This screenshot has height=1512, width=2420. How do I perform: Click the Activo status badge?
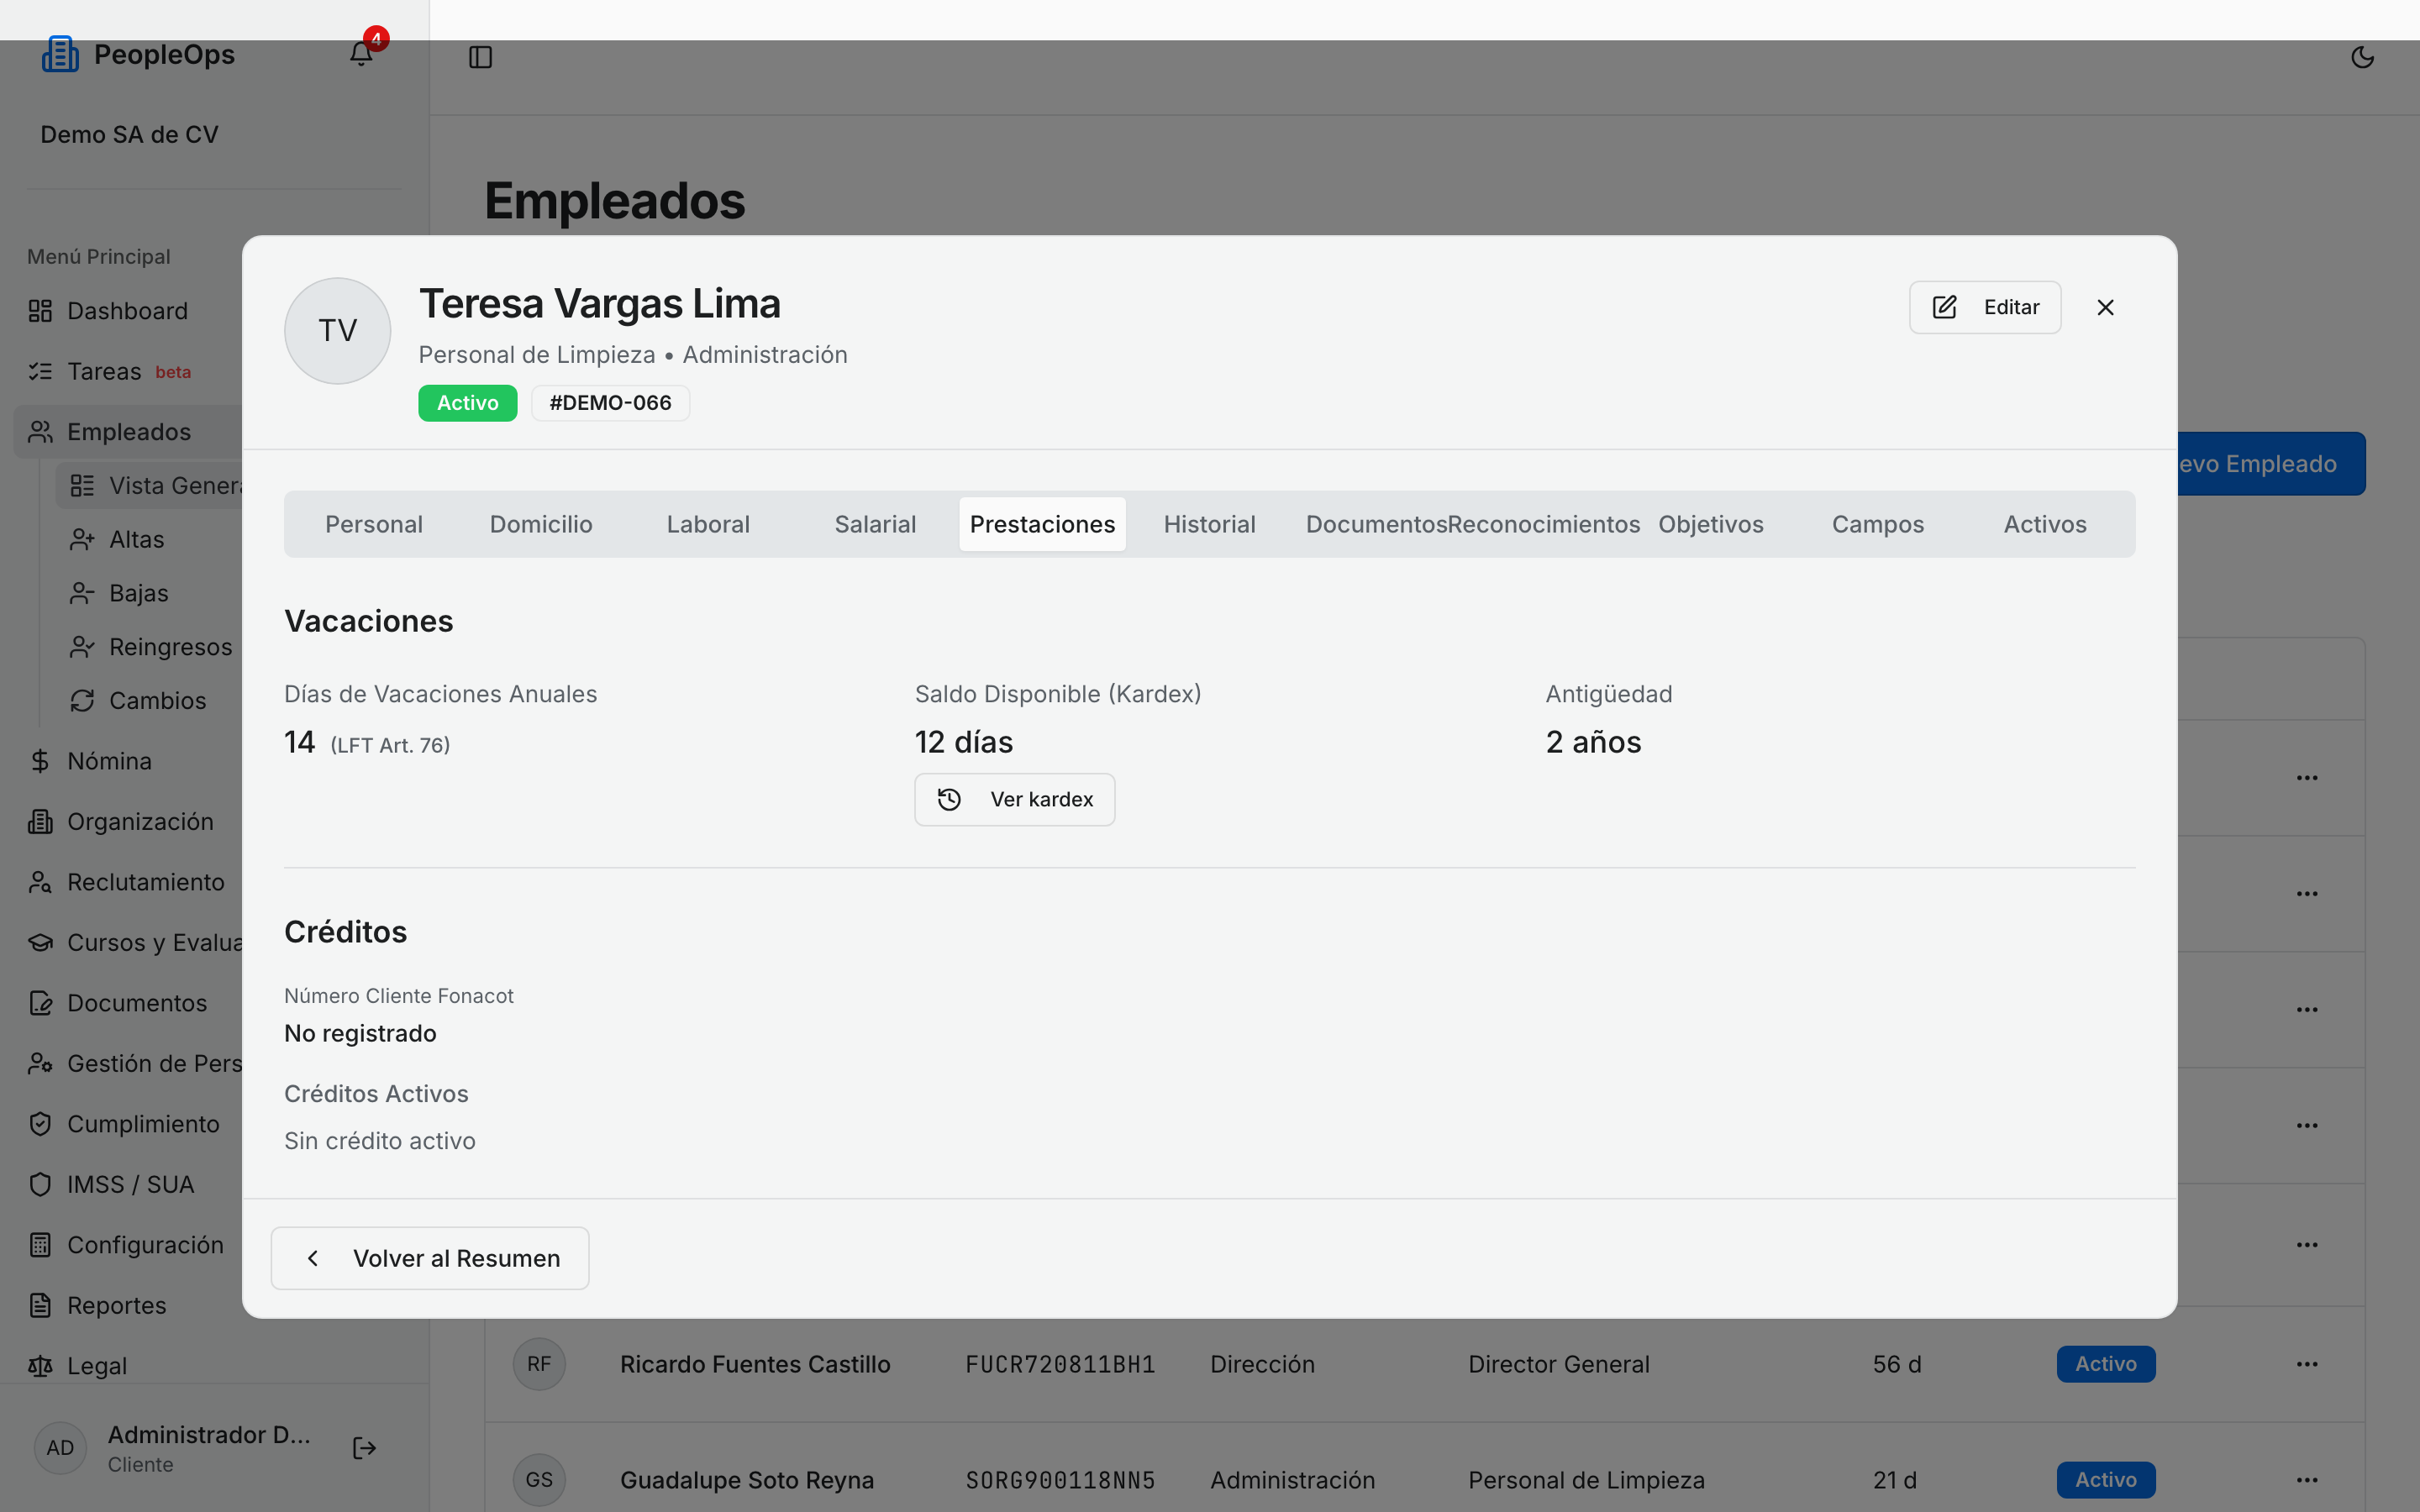pos(467,403)
